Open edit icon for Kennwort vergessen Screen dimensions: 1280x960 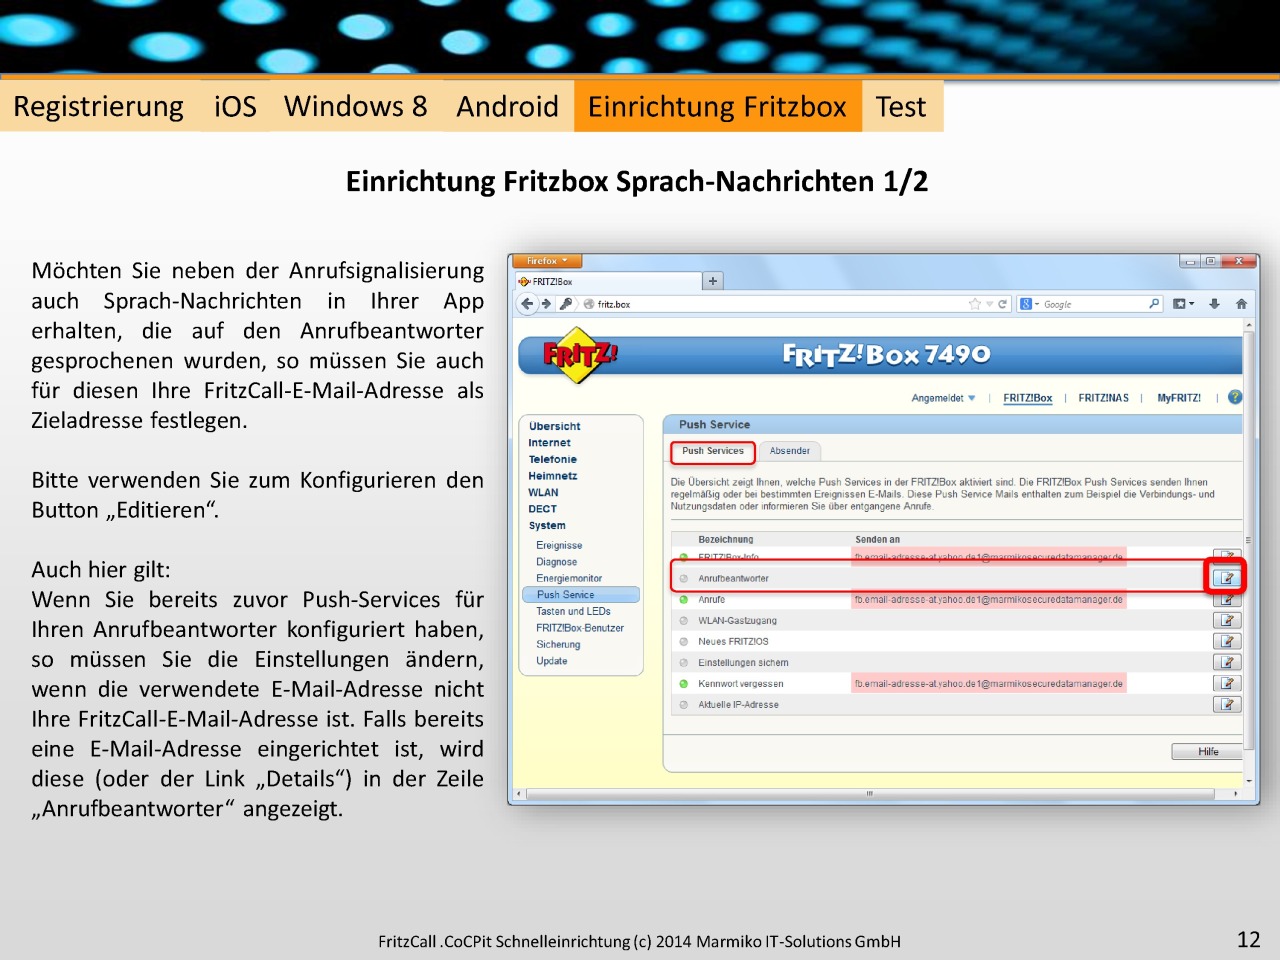click(1226, 684)
